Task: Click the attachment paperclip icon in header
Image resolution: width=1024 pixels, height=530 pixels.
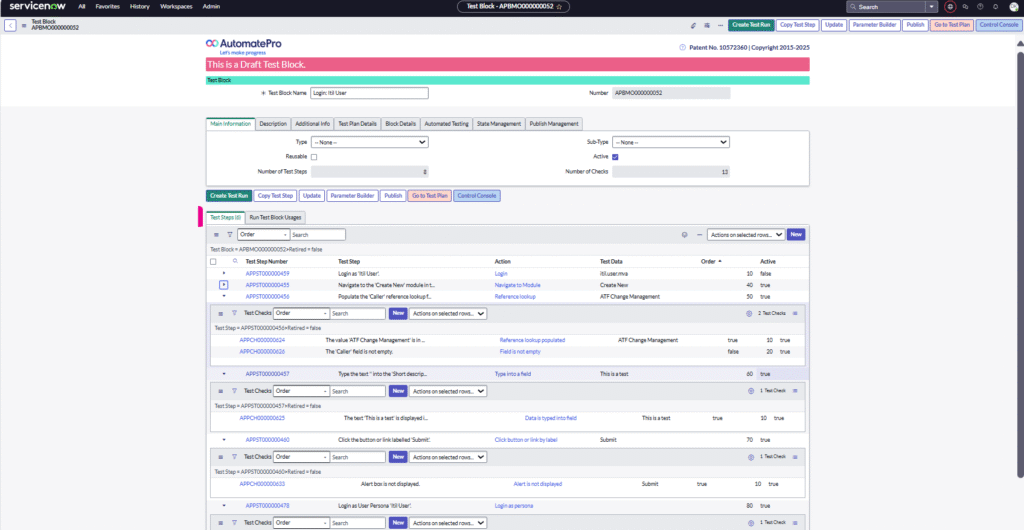Action: click(694, 25)
